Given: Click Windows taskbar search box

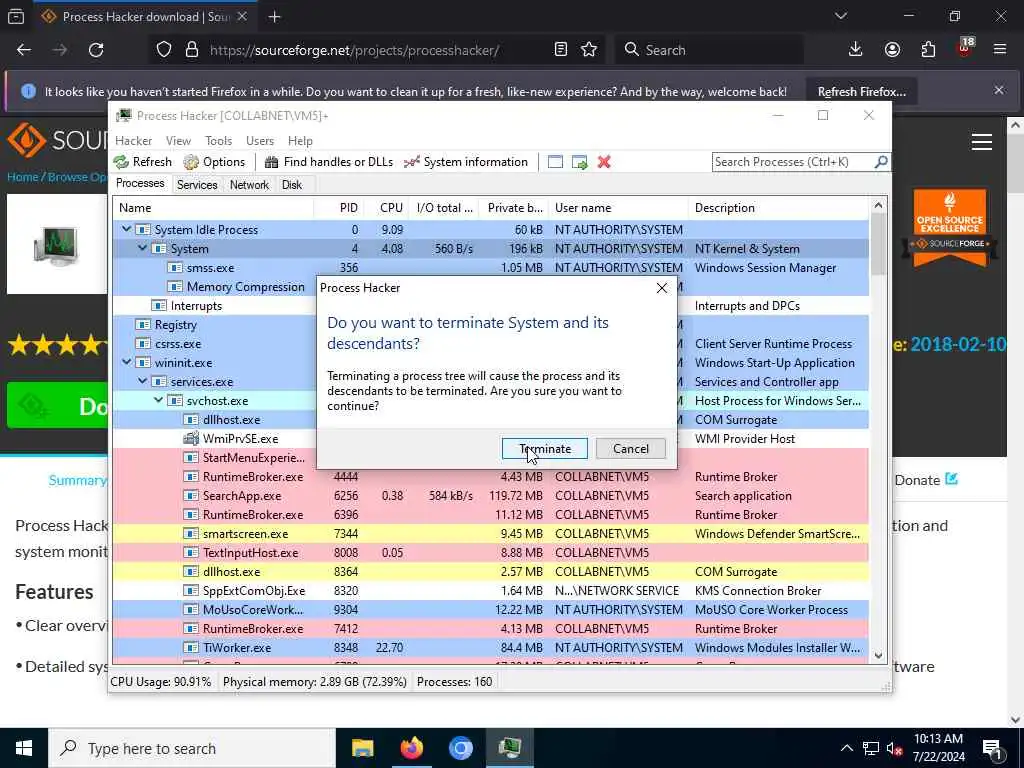Looking at the screenshot, I should tap(192, 748).
